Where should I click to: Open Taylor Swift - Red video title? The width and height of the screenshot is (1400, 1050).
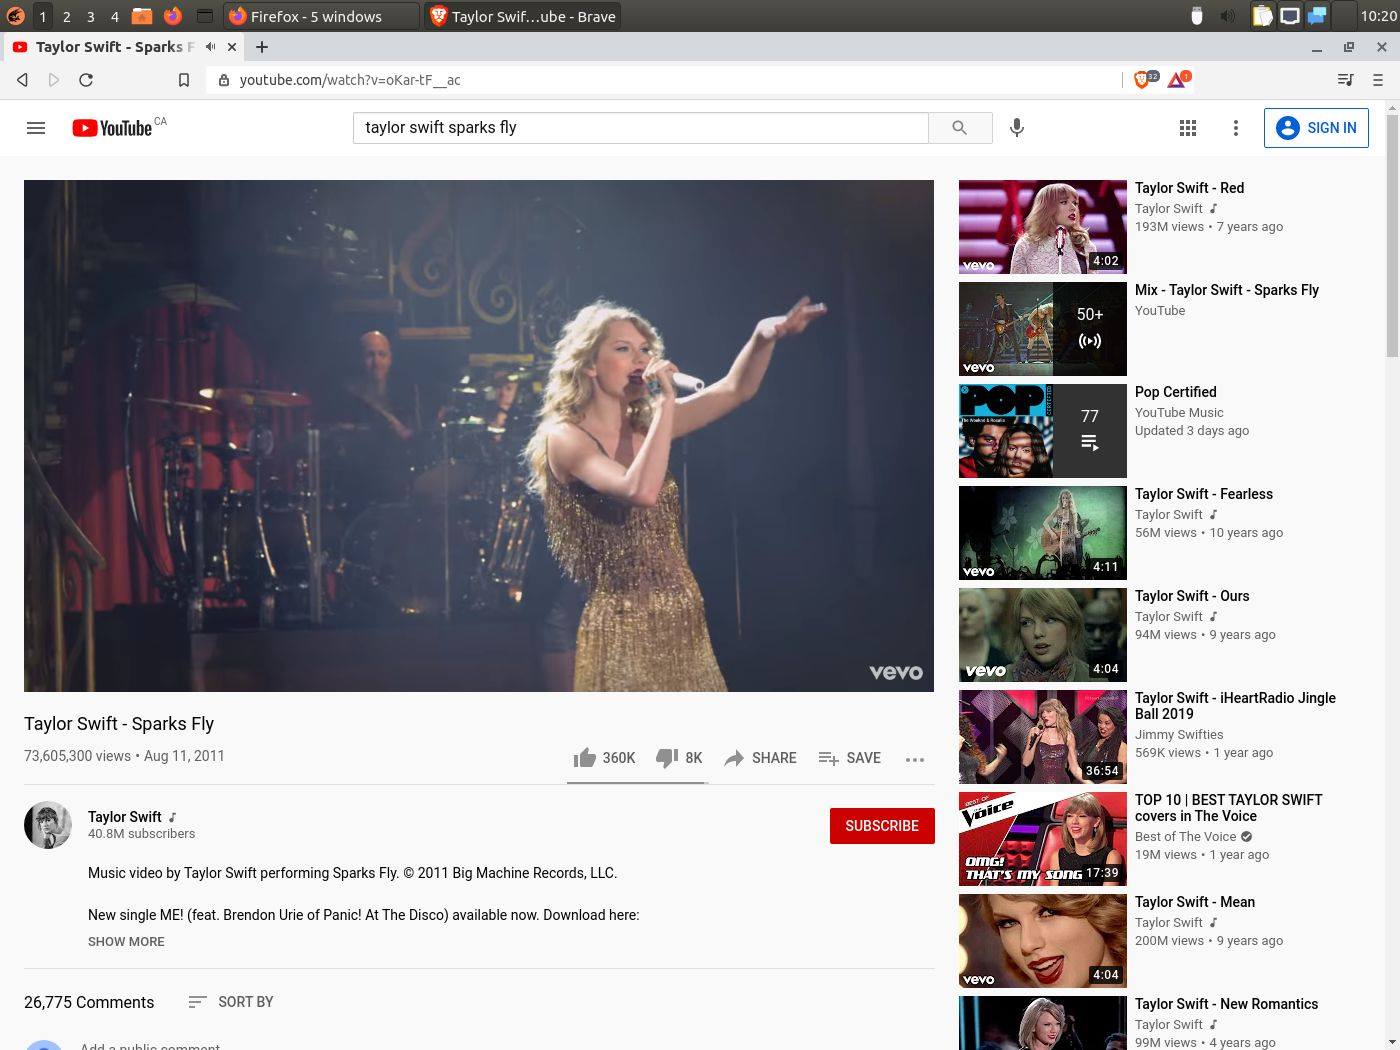point(1189,188)
